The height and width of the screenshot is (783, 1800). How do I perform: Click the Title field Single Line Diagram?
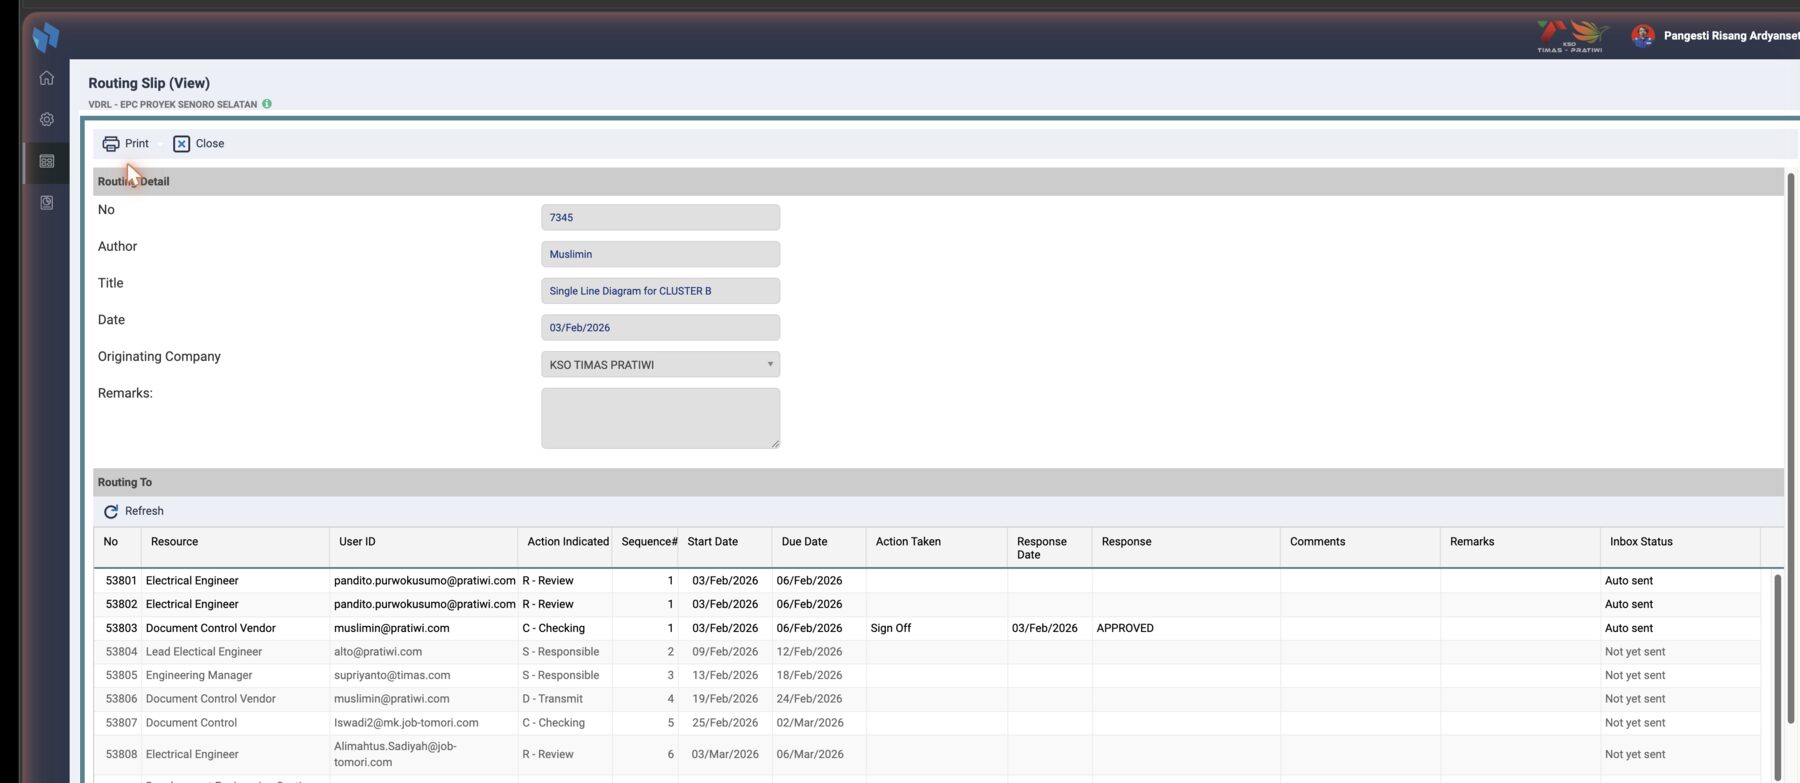(x=660, y=291)
